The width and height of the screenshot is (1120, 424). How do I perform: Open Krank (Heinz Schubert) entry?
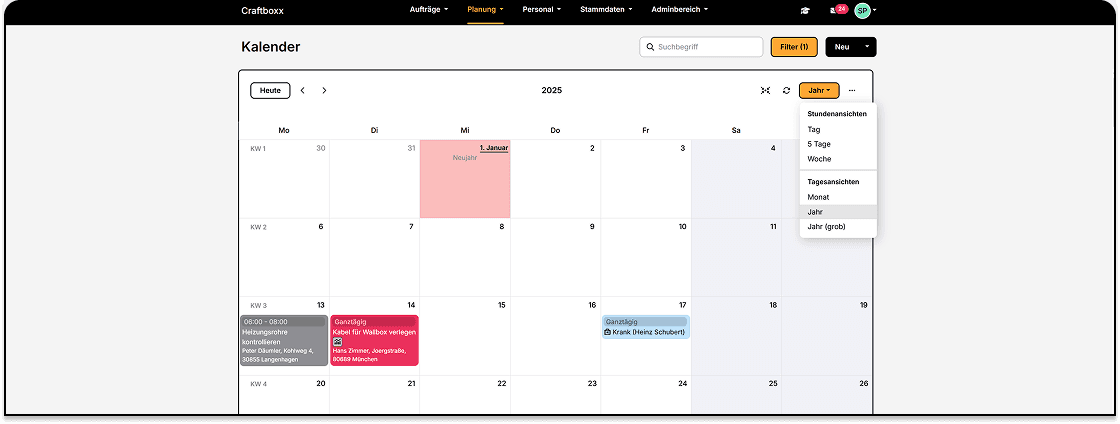point(646,327)
